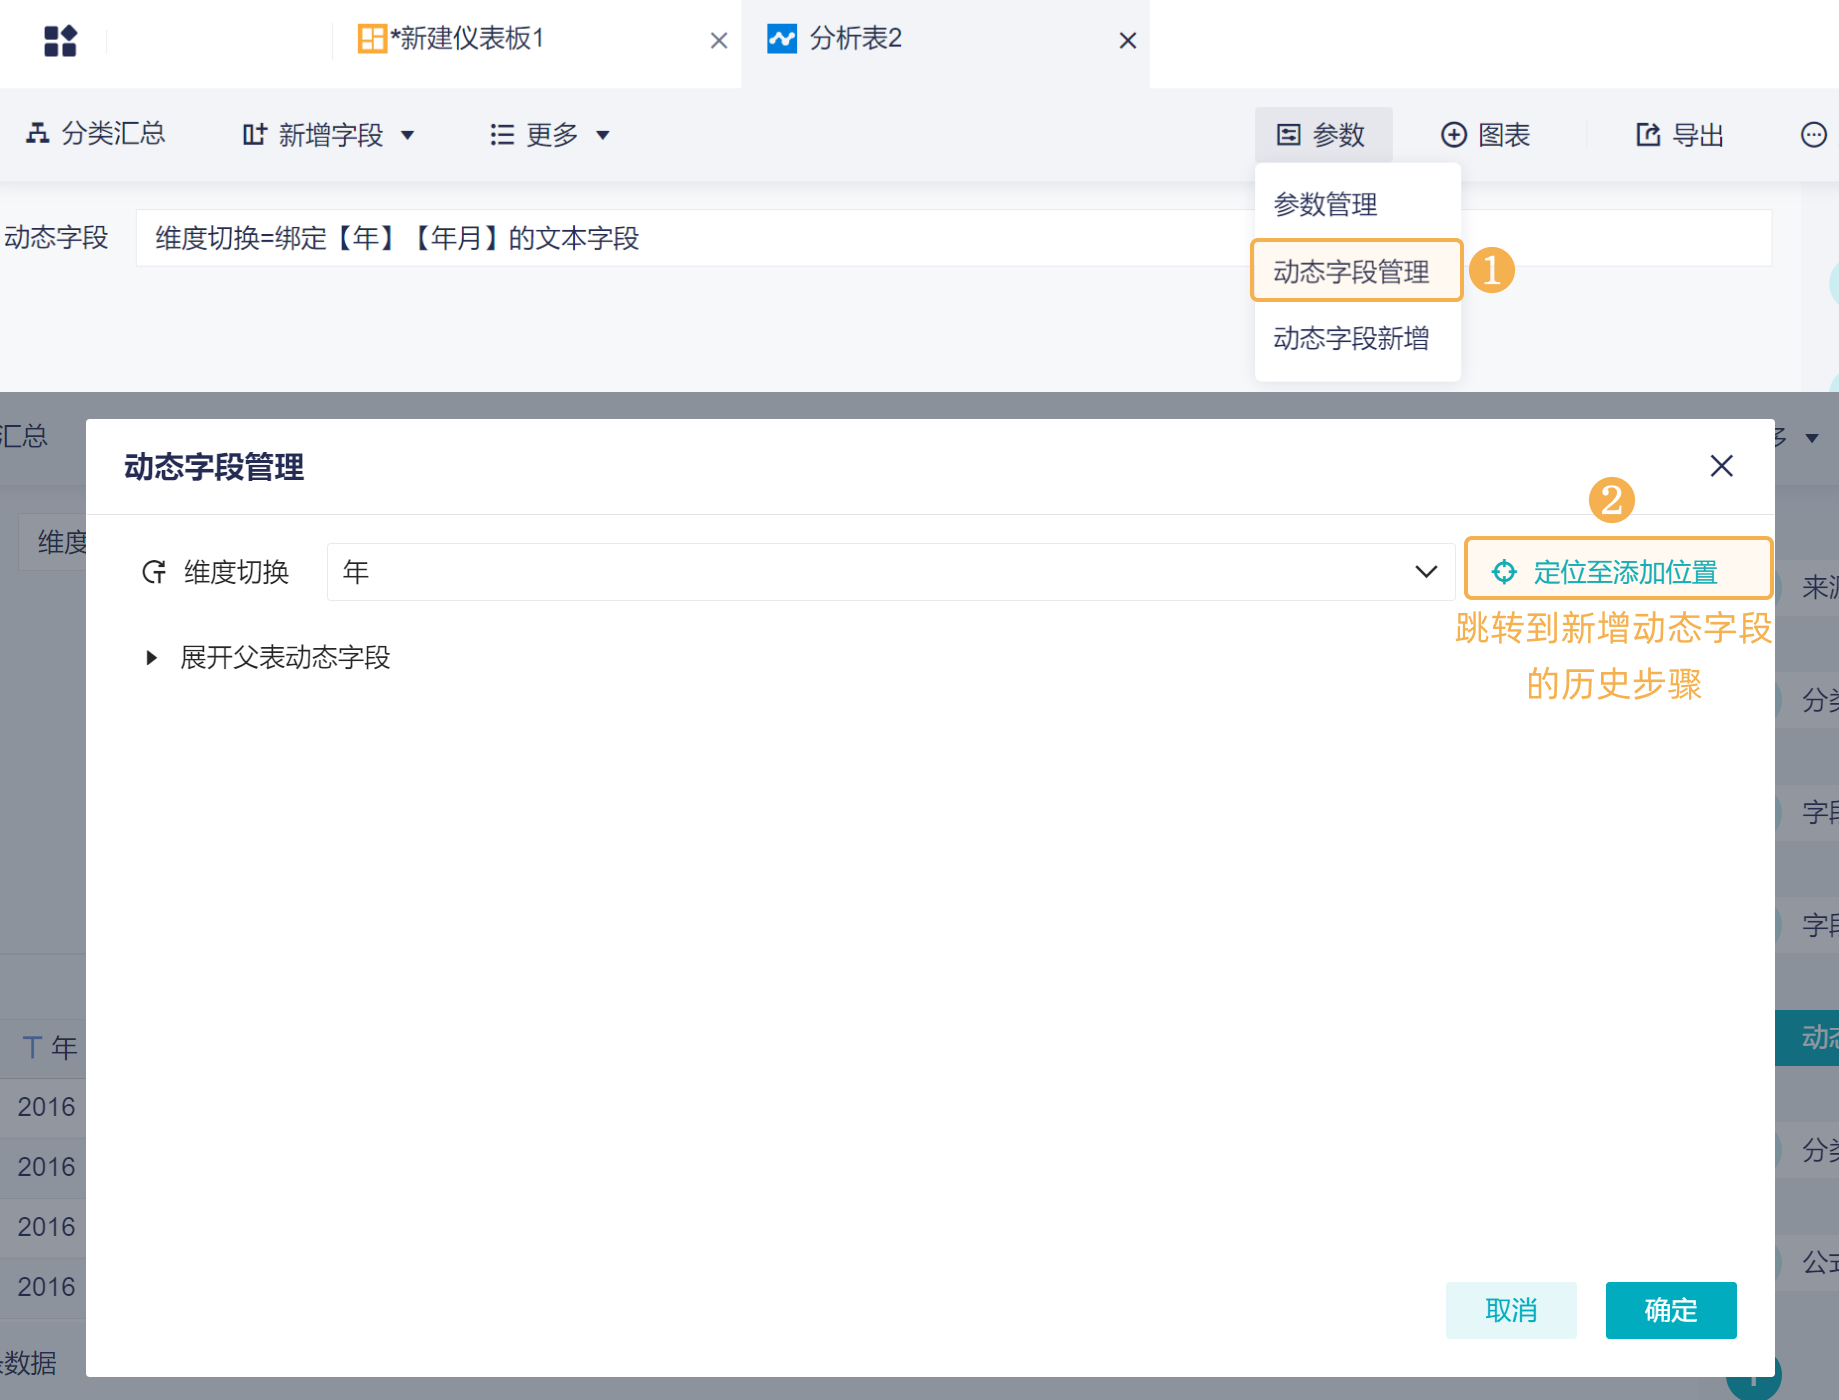1839x1400 pixels.
Task: Select 参数管理 from the menu
Action: 1325,204
